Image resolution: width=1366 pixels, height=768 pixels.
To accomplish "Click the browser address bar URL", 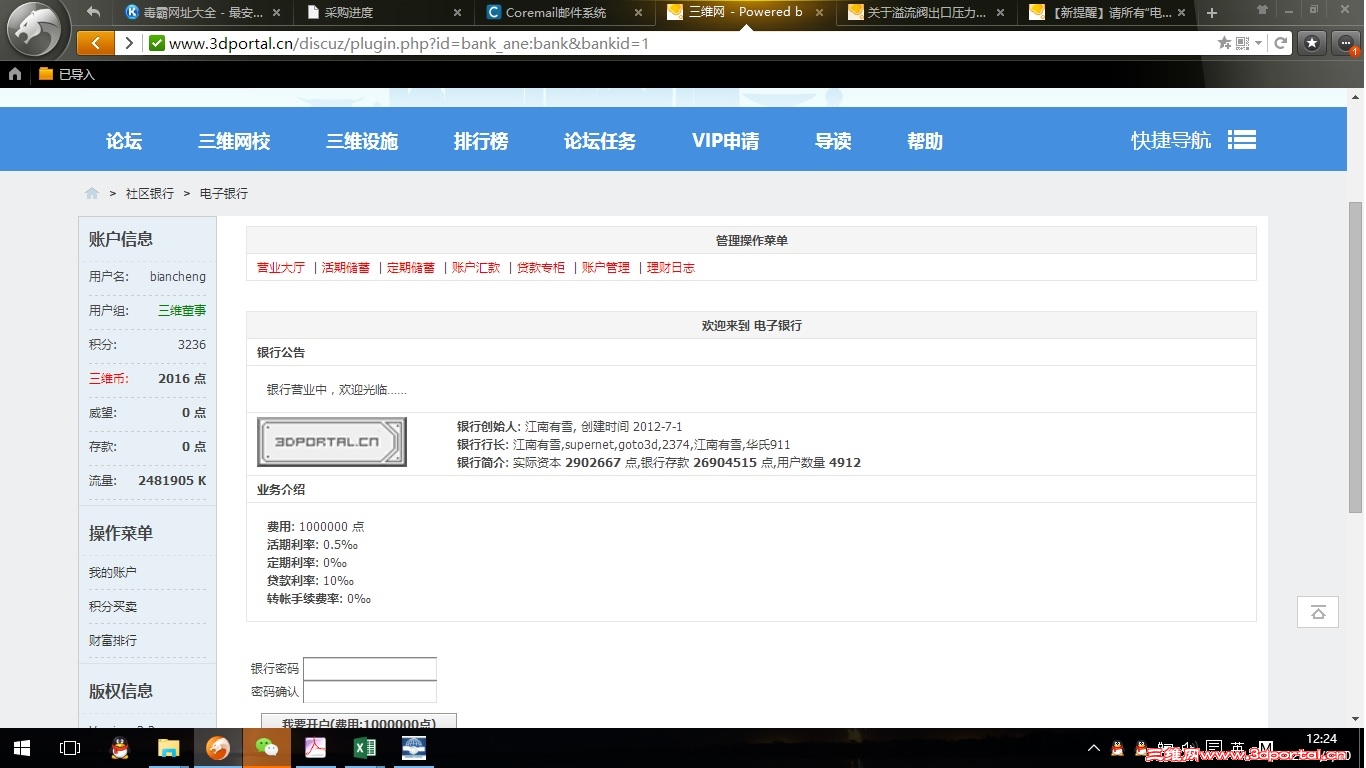I will click(409, 43).
